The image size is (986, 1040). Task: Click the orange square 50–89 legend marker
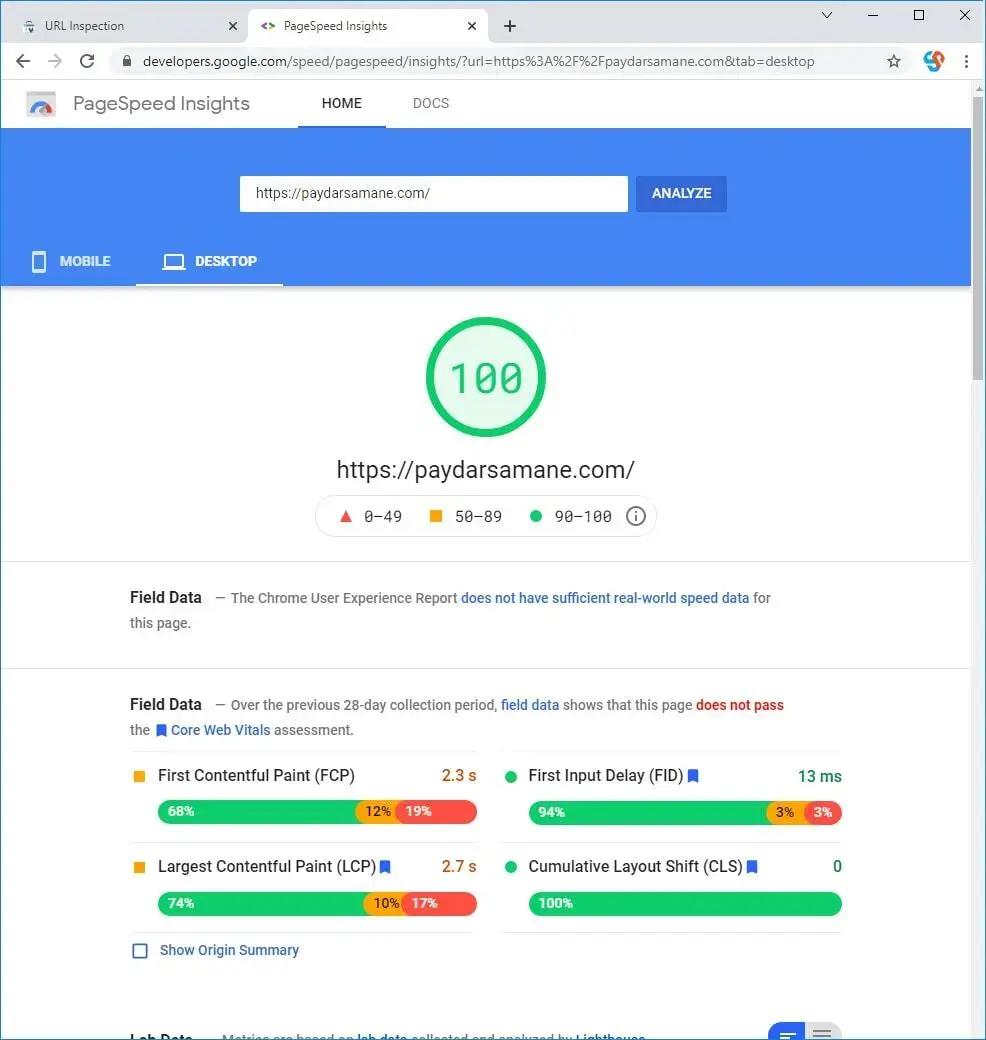(x=436, y=515)
